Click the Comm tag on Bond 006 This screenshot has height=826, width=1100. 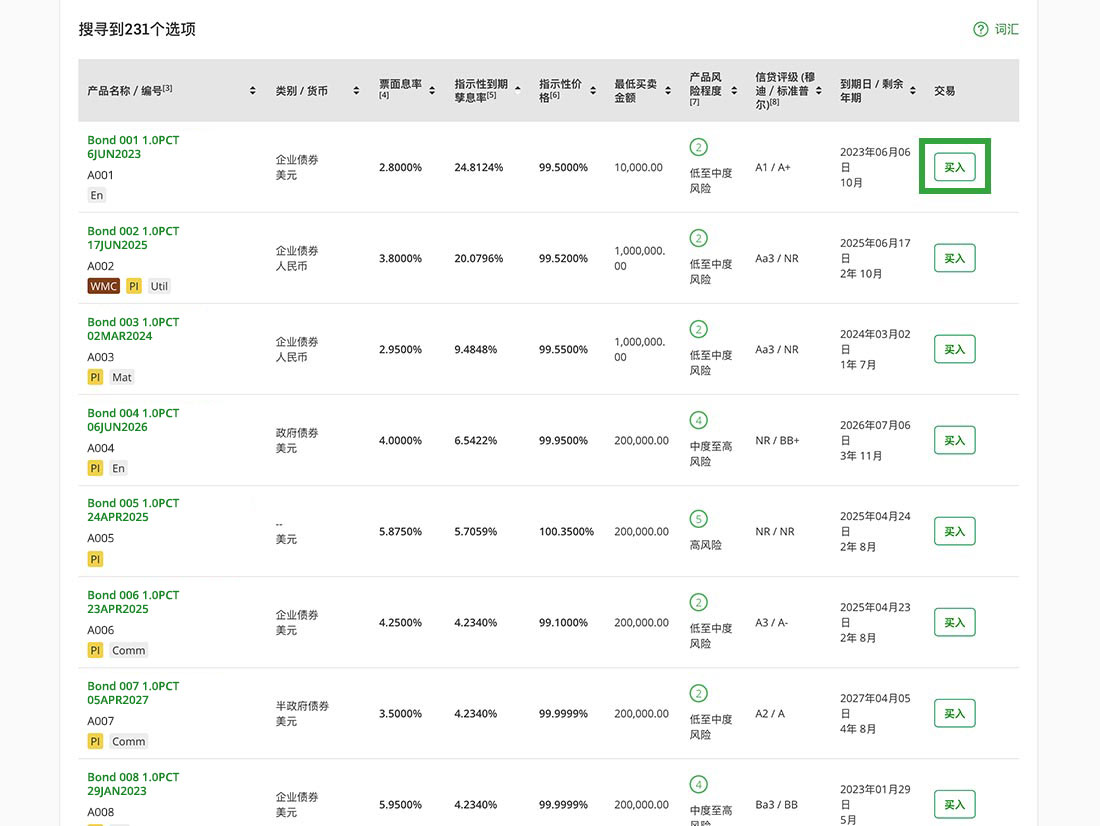(128, 651)
